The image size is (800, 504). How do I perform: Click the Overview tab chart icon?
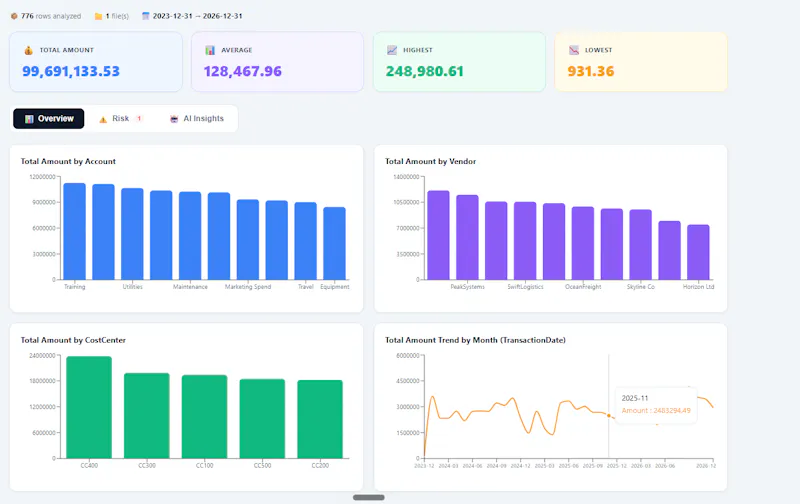pos(29,119)
